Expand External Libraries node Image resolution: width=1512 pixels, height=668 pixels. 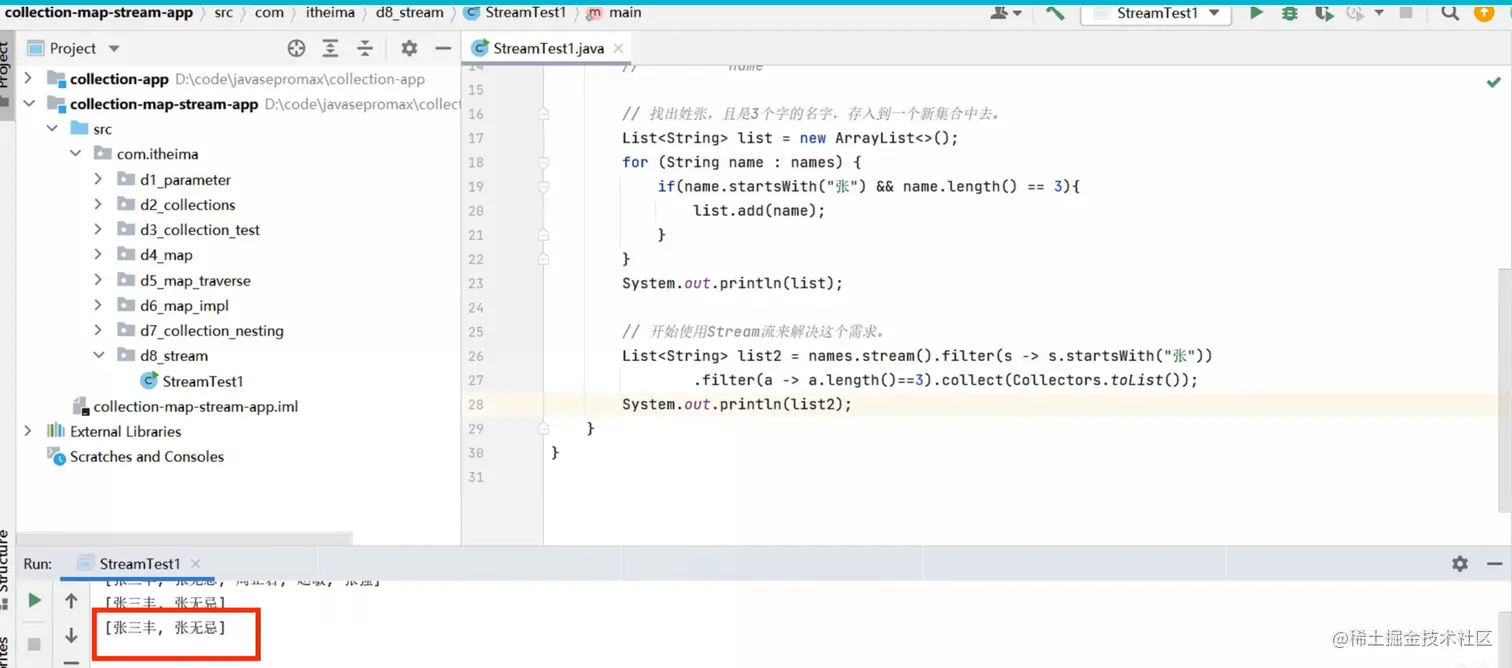28,431
